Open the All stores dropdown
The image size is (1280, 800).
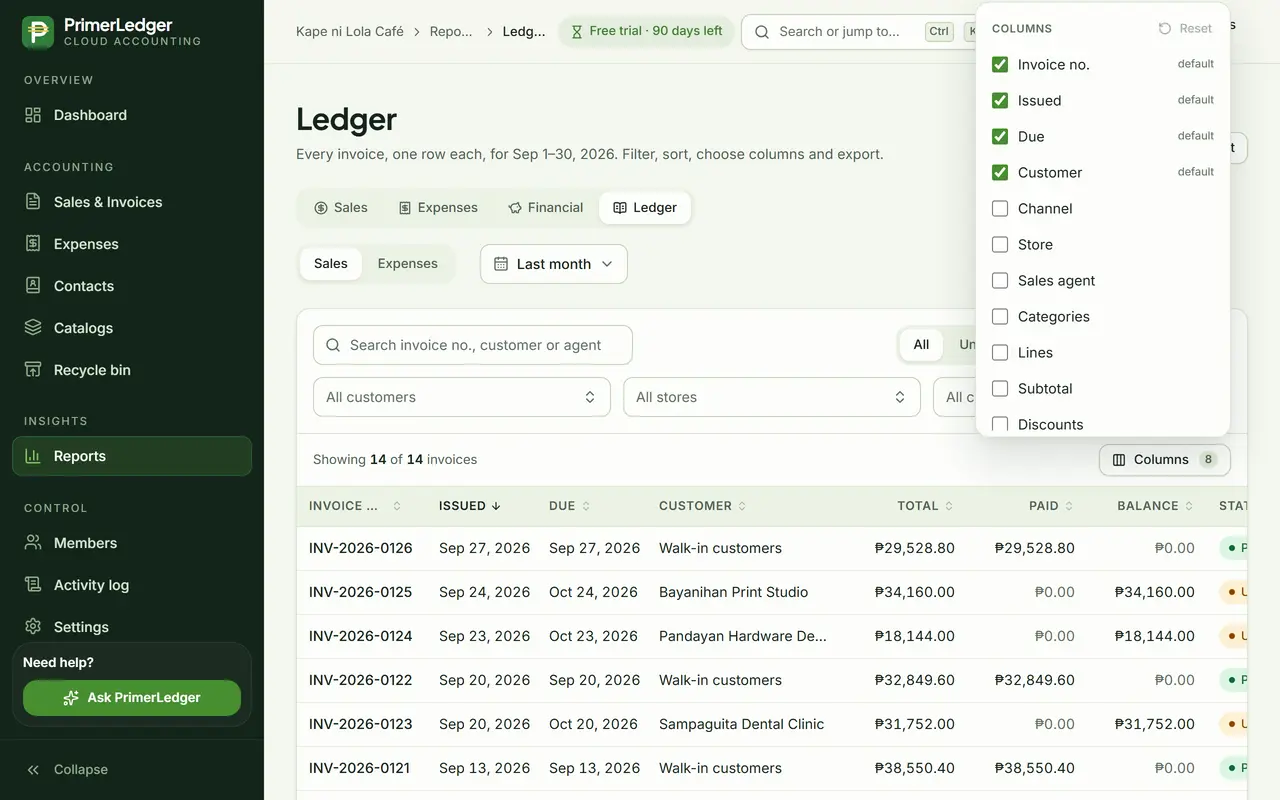772,397
